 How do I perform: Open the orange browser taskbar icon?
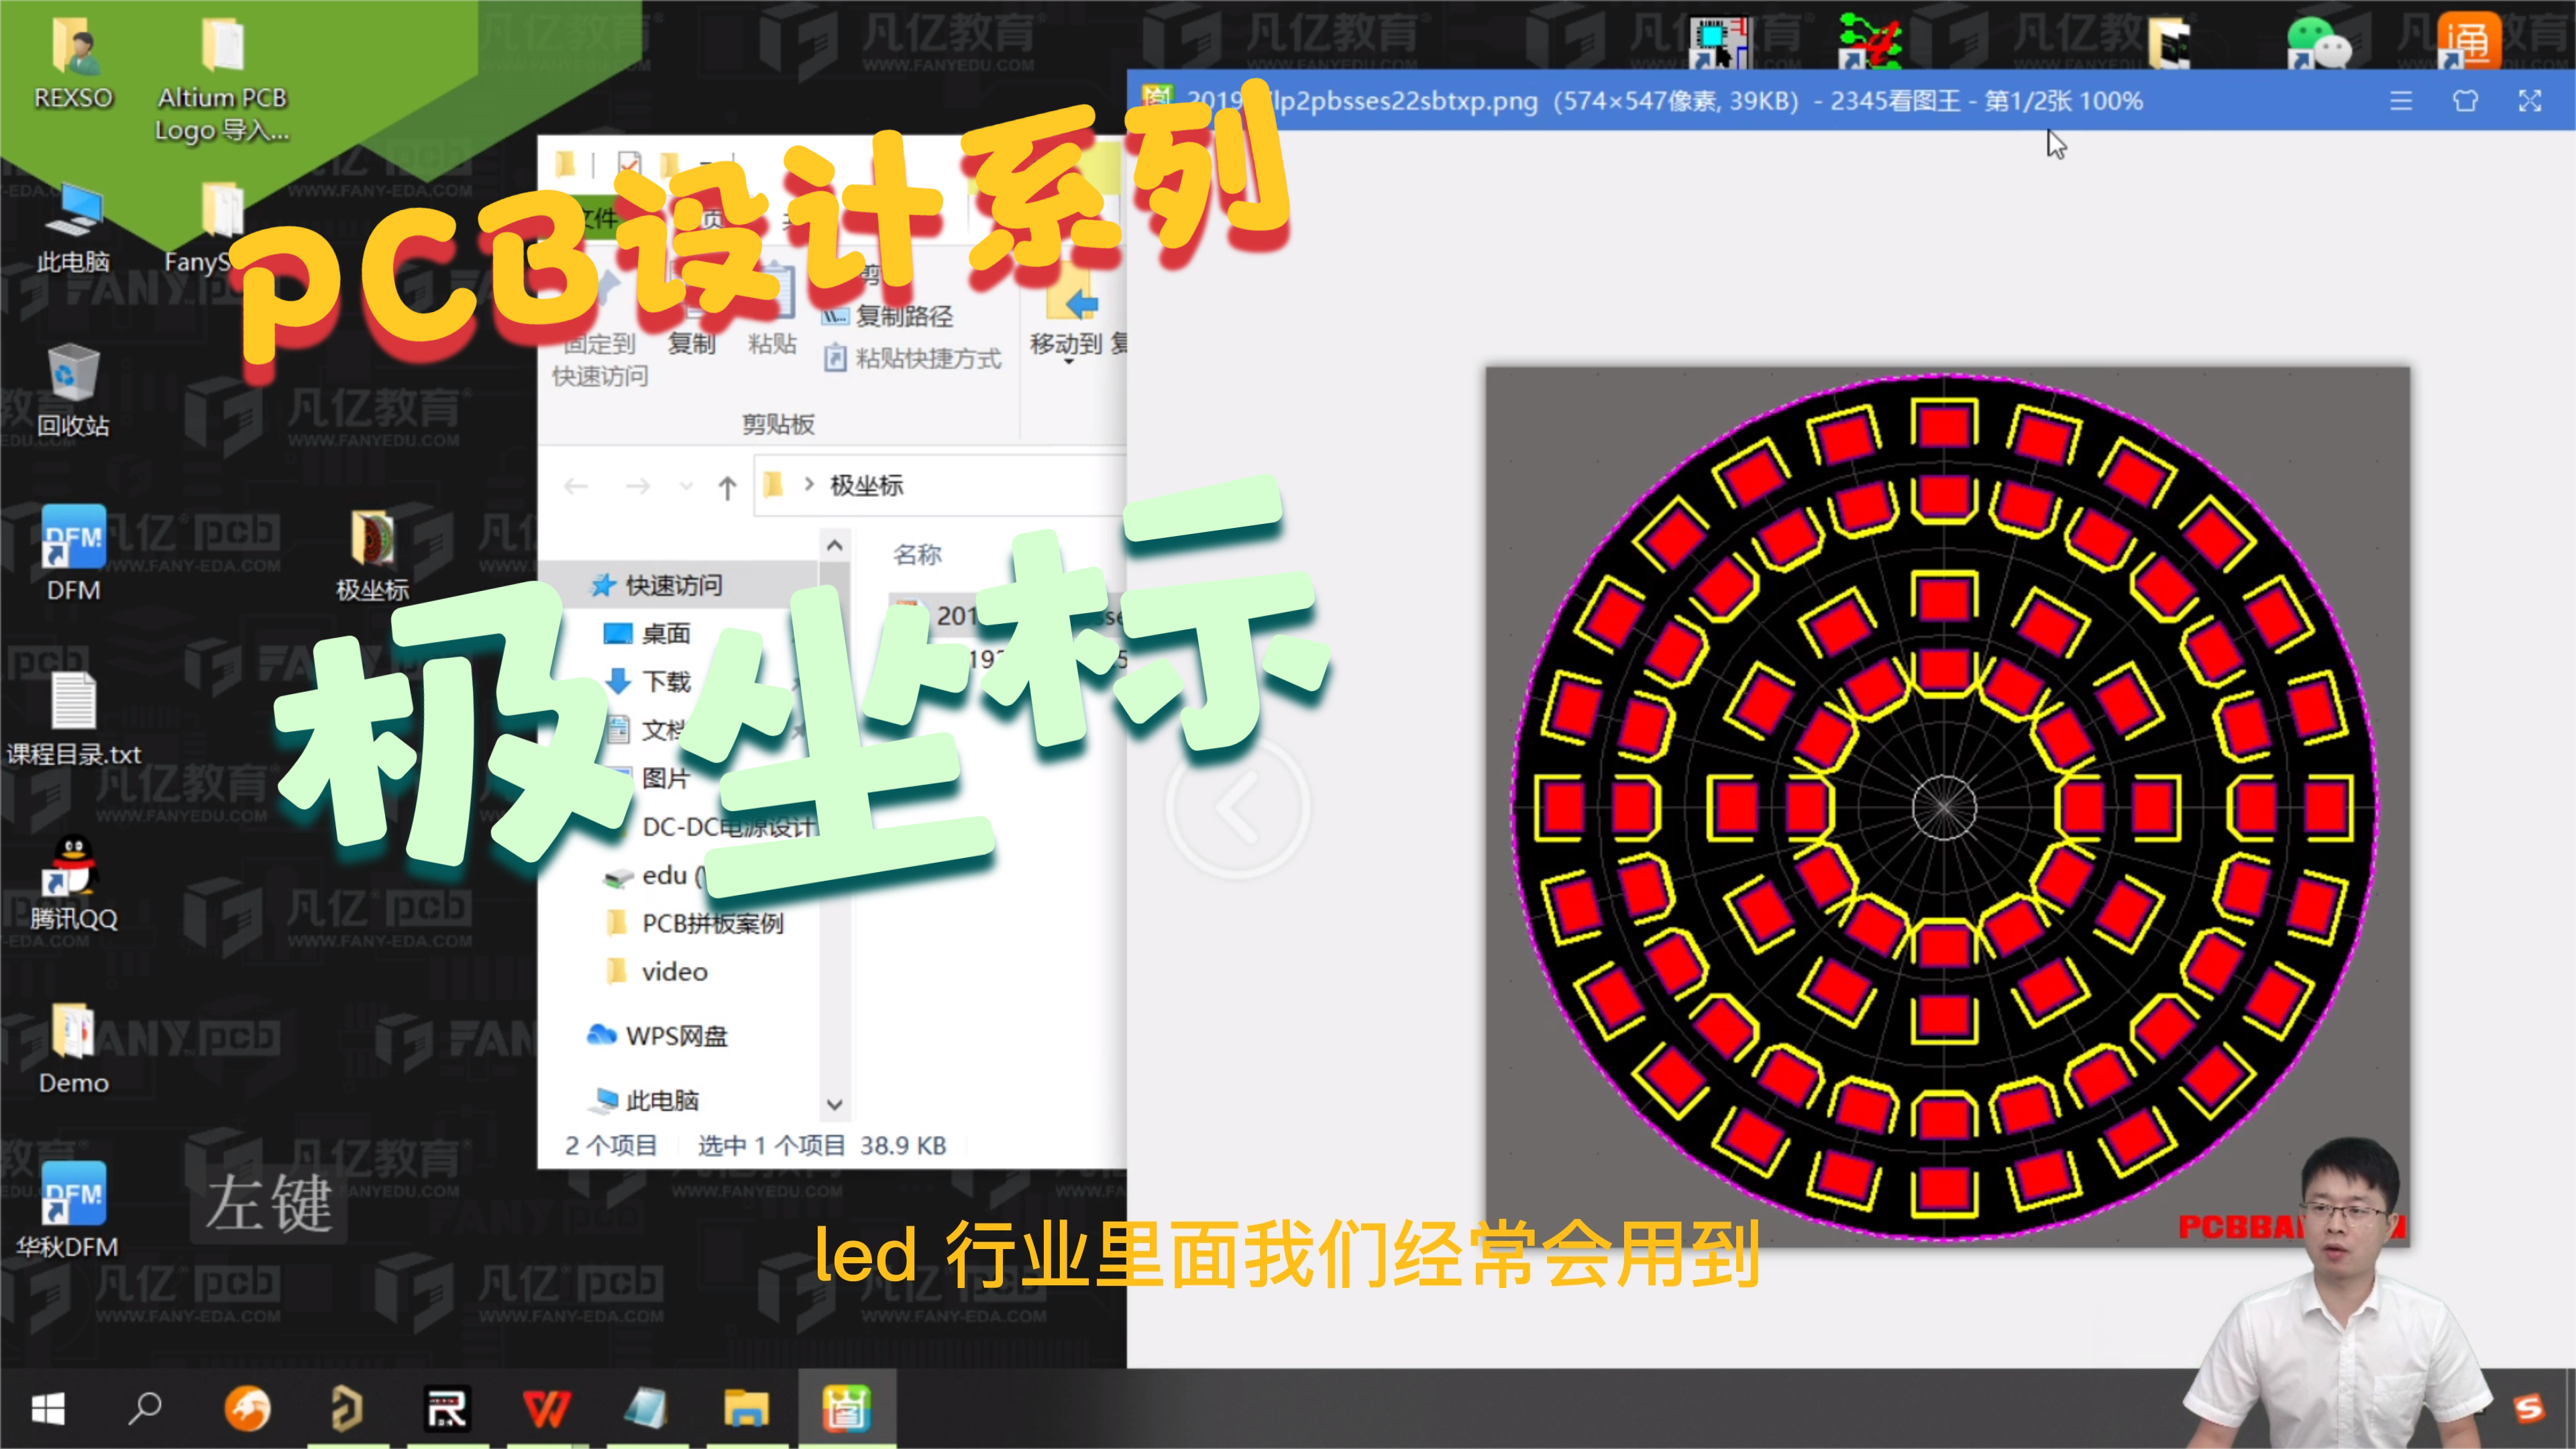click(247, 1408)
